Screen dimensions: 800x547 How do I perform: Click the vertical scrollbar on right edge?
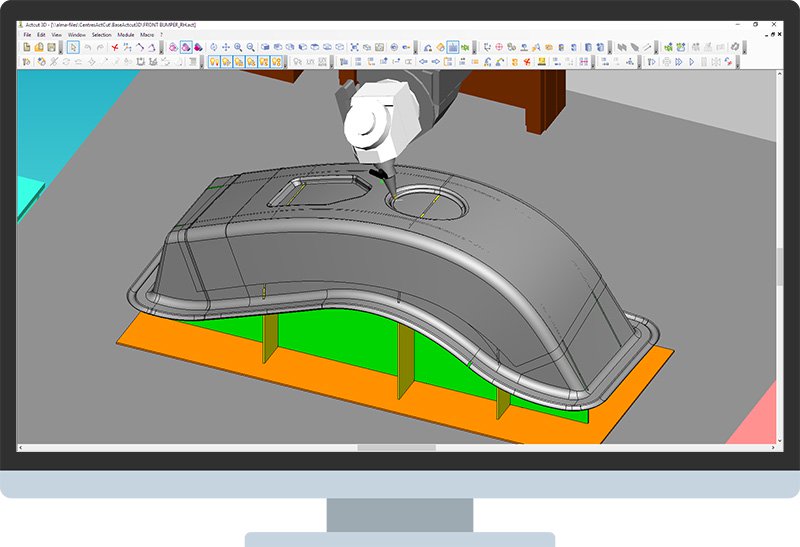pyautogui.click(x=779, y=265)
